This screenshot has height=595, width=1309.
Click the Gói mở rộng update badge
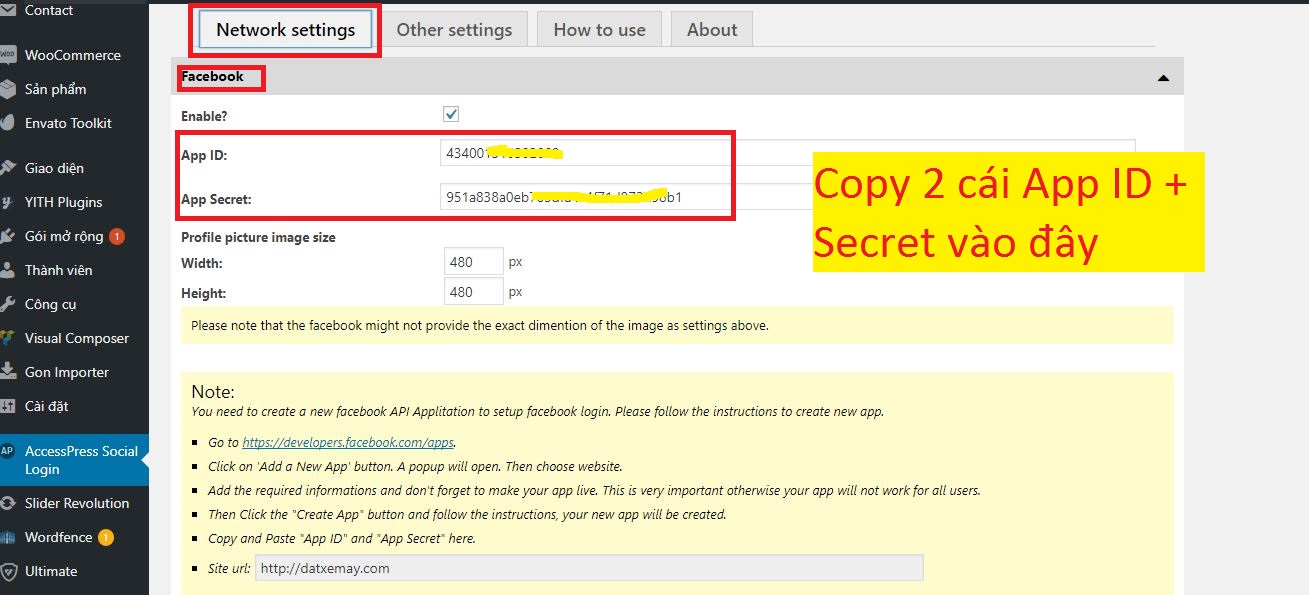tap(117, 237)
